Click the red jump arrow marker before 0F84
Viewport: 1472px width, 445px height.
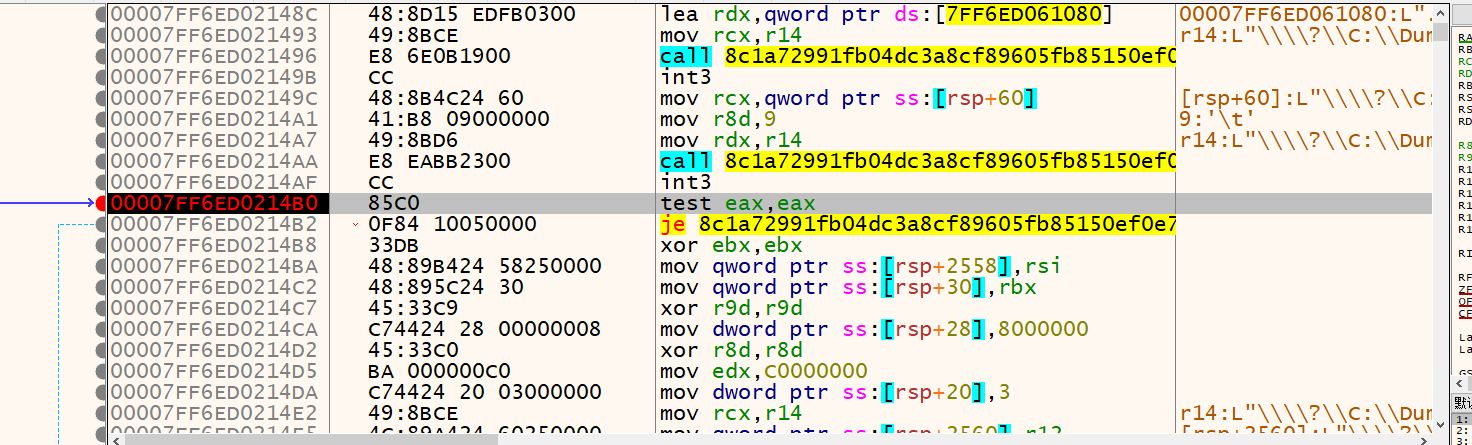point(357,225)
